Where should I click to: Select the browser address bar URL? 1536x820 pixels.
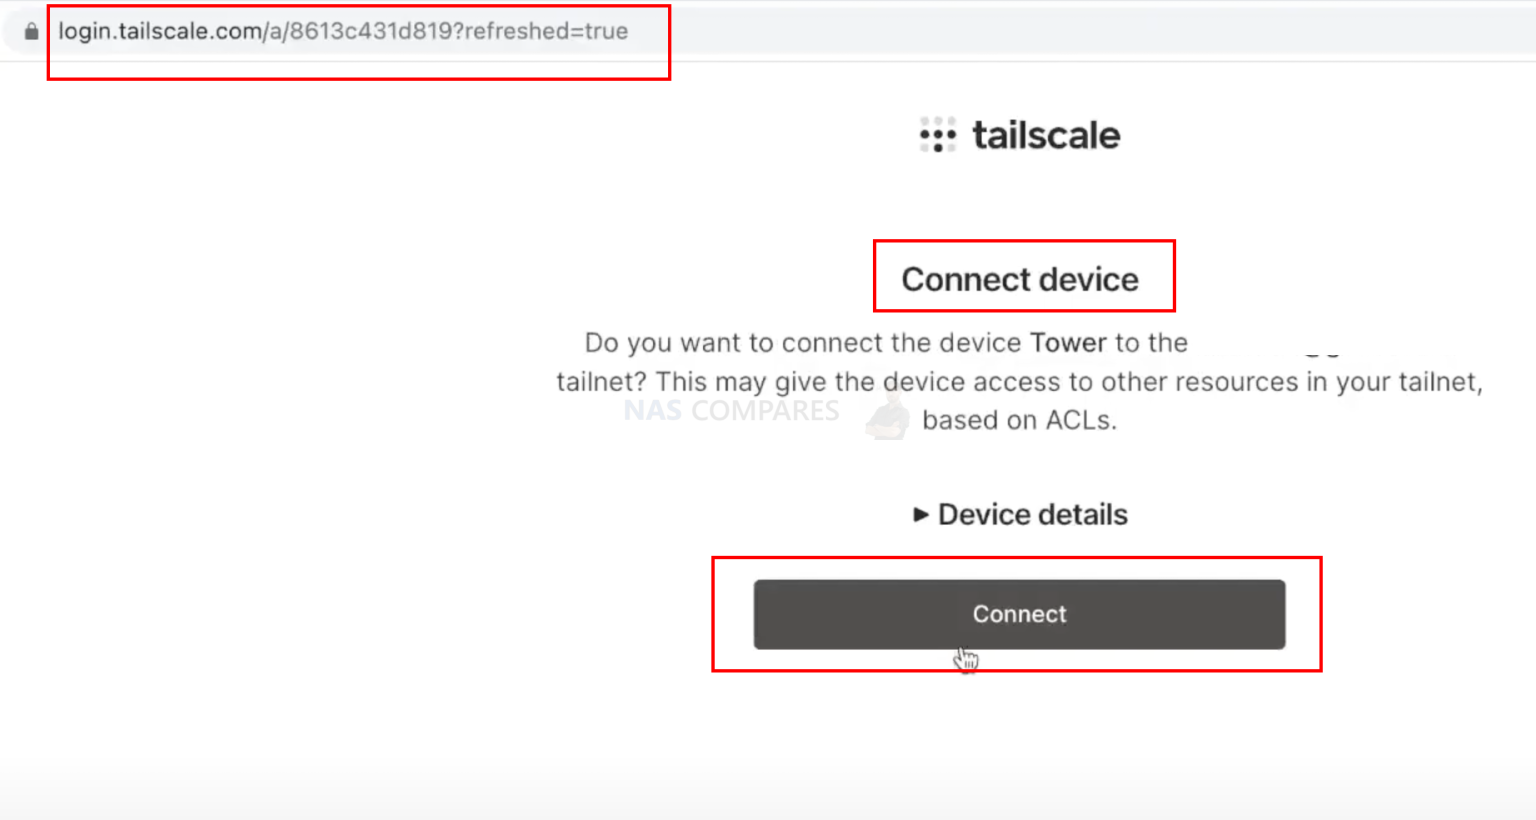pos(344,31)
